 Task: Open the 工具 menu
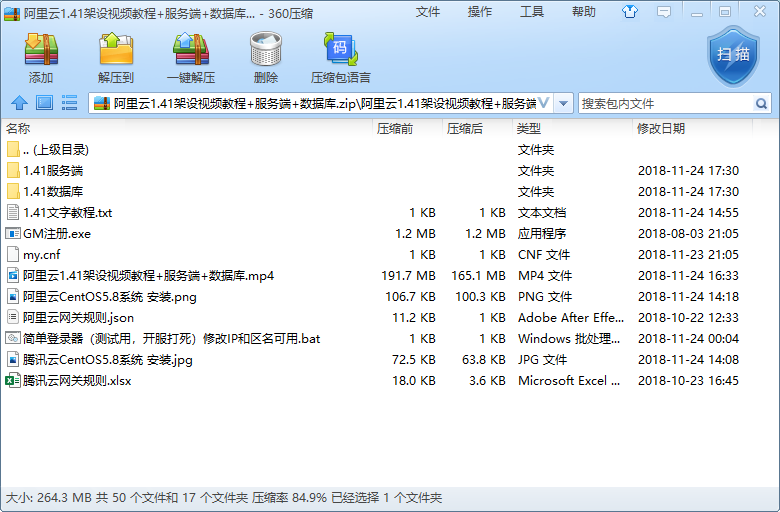click(x=532, y=11)
